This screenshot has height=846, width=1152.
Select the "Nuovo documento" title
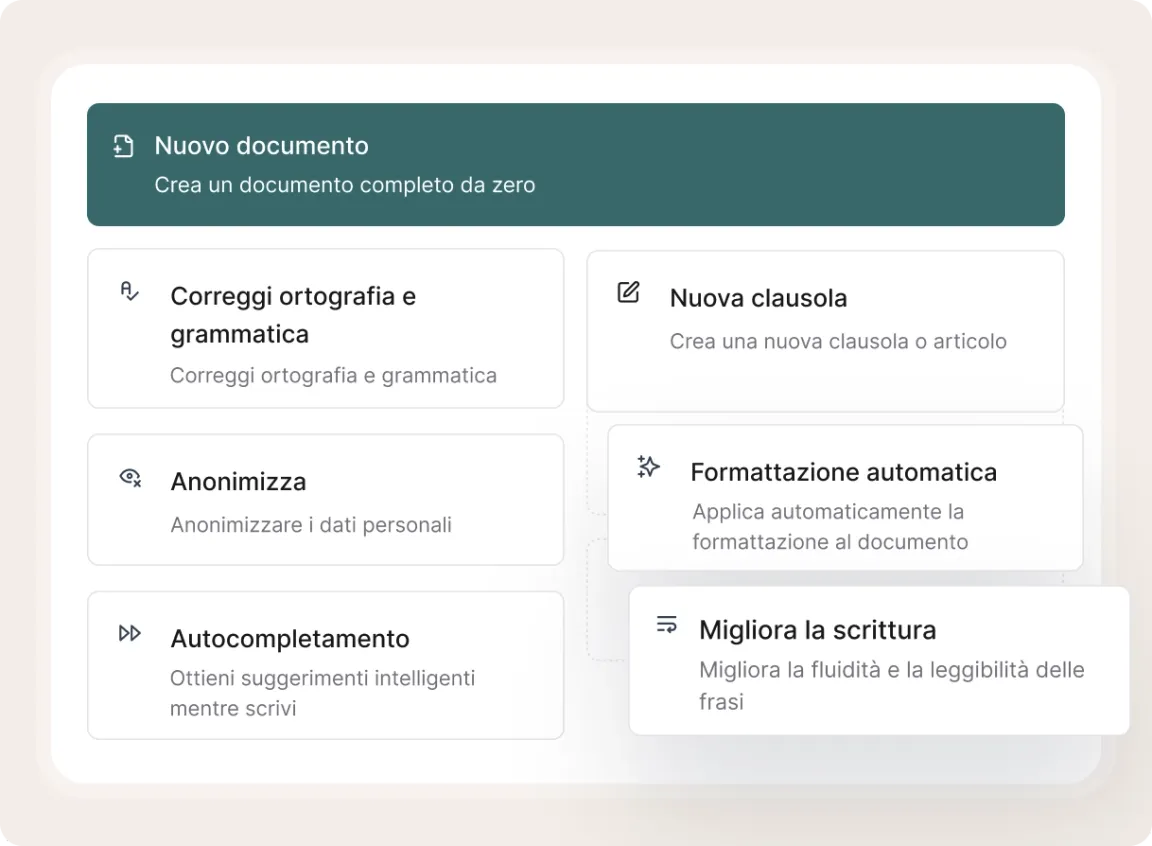click(261, 146)
